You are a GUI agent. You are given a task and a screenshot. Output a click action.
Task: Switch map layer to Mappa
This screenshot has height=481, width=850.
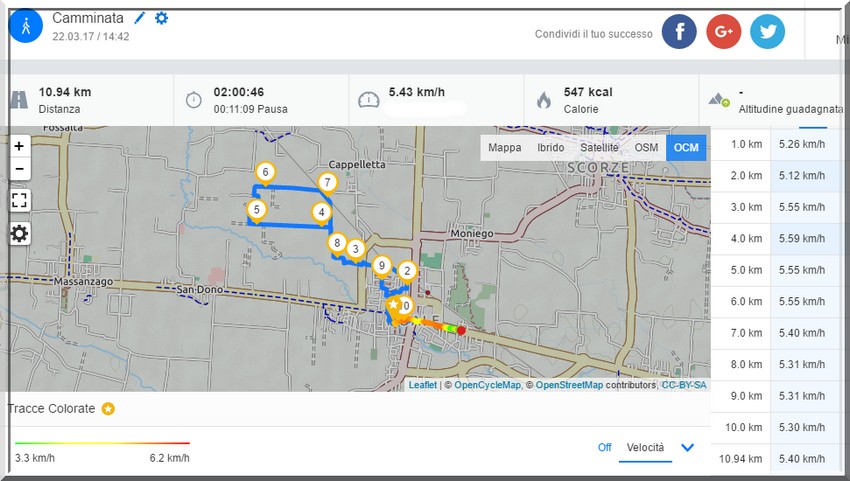[x=505, y=147]
